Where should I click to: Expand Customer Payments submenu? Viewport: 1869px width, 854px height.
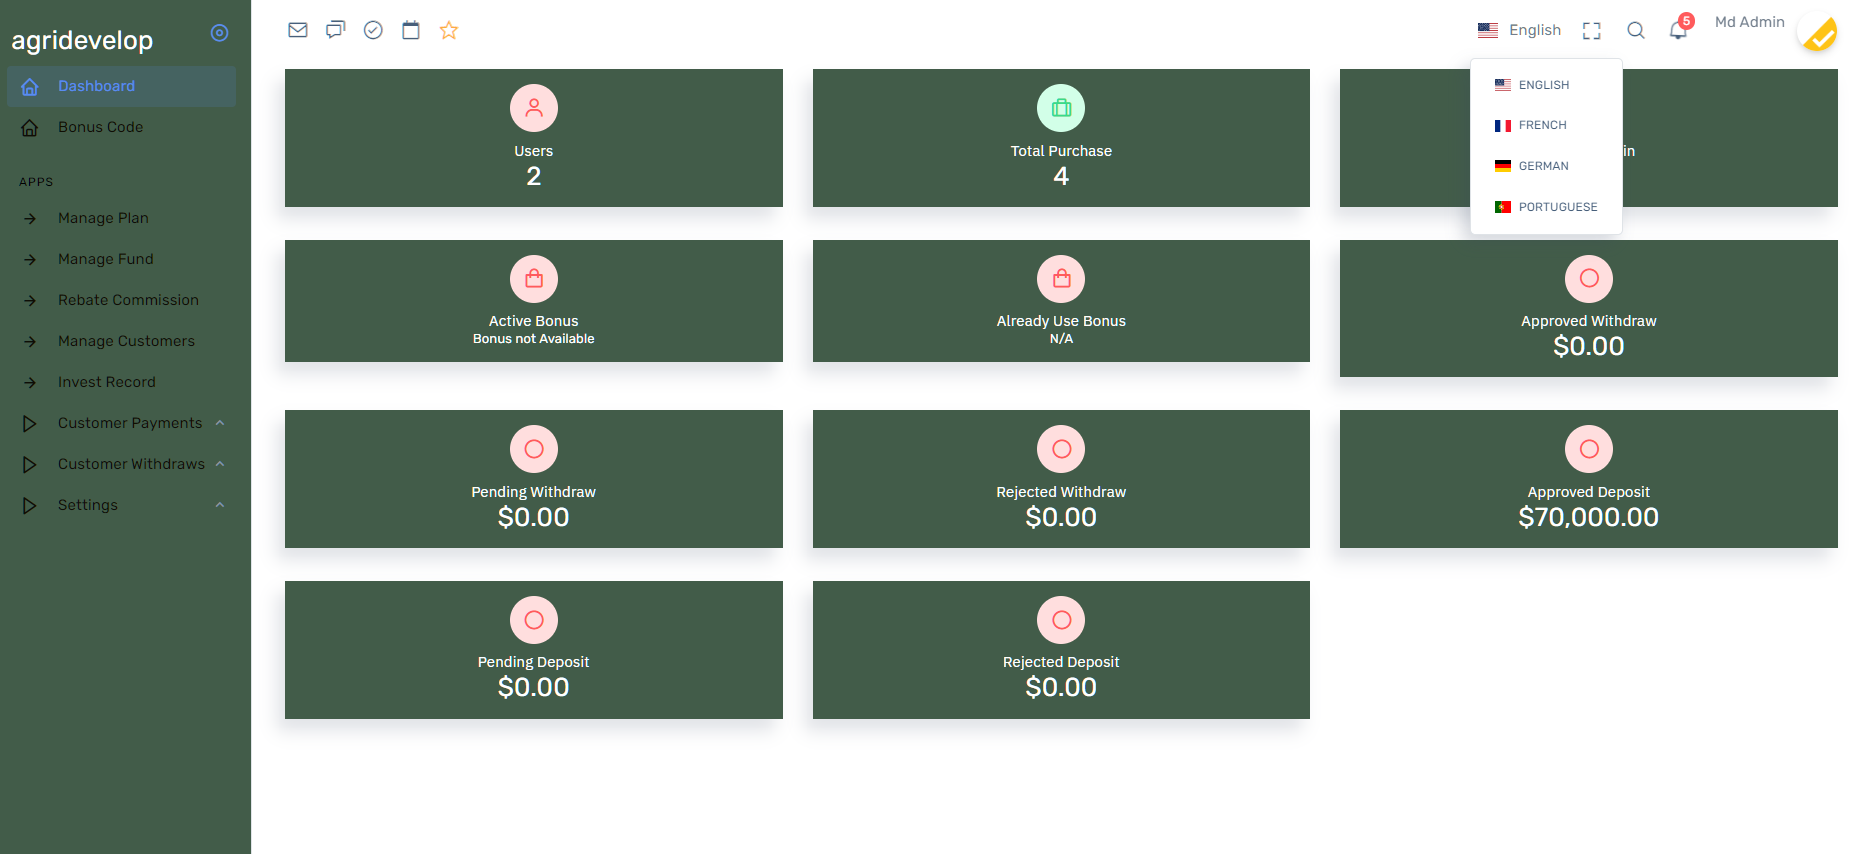(x=130, y=423)
